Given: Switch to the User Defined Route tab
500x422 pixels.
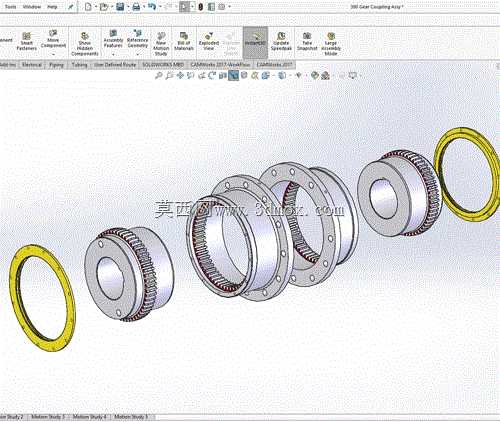Looking at the screenshot, I should 115,65.
